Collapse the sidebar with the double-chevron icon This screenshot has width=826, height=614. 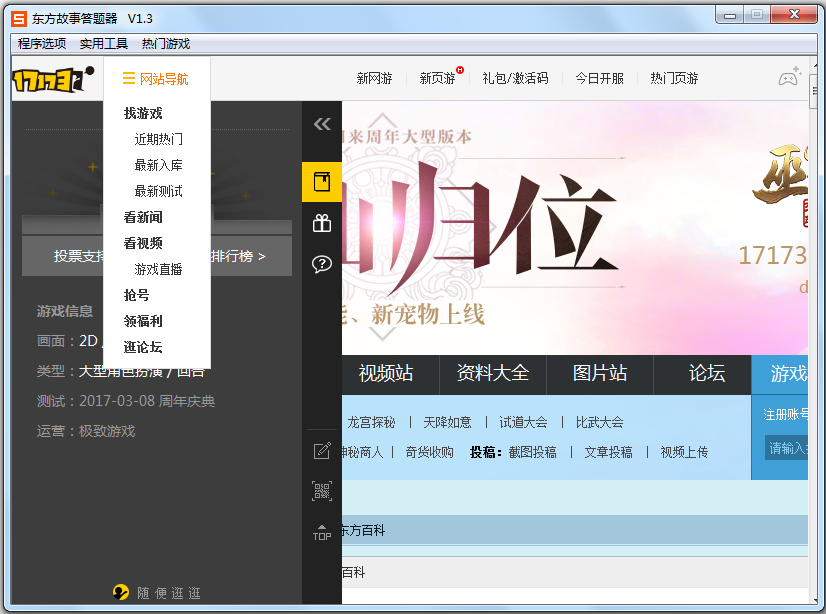tap(321, 124)
